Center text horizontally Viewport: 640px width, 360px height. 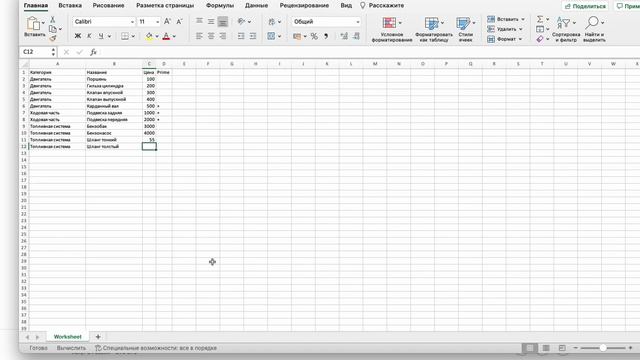(211, 36)
